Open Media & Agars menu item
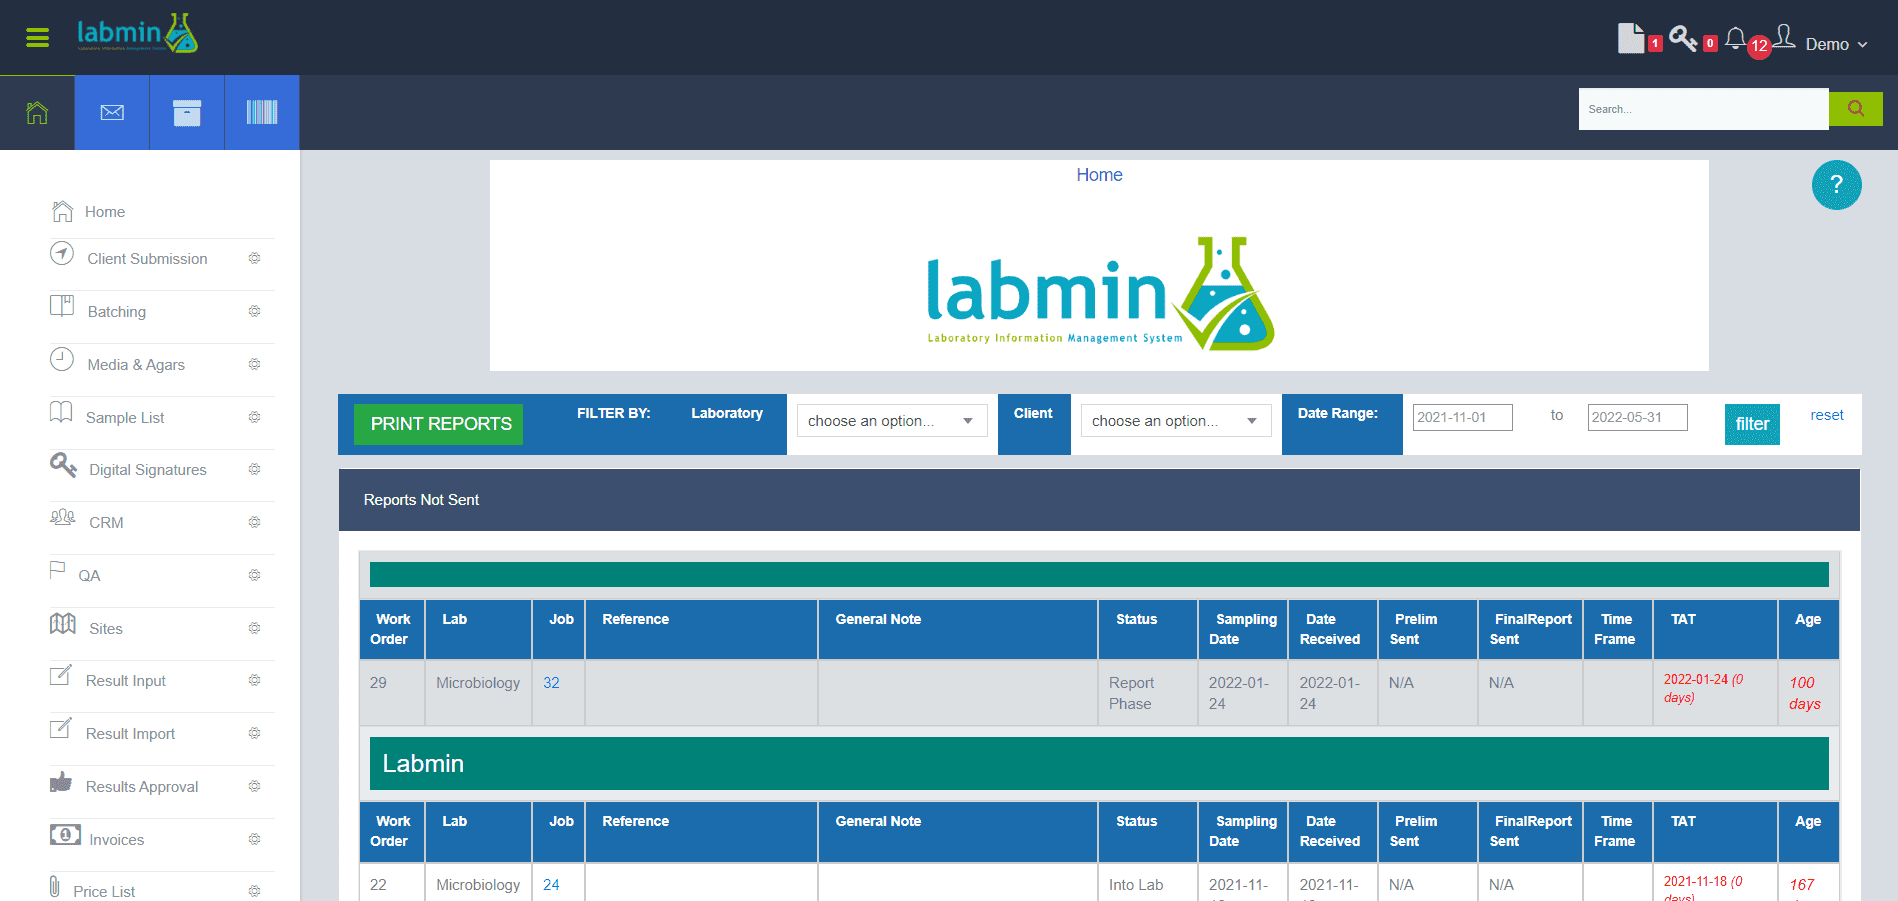This screenshot has height=901, width=1898. pos(136,365)
